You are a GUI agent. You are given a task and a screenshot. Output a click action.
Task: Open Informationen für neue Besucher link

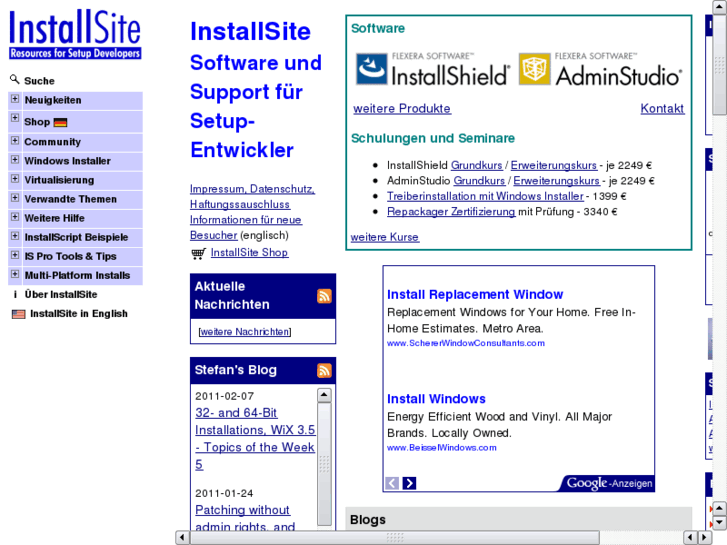tap(246, 227)
